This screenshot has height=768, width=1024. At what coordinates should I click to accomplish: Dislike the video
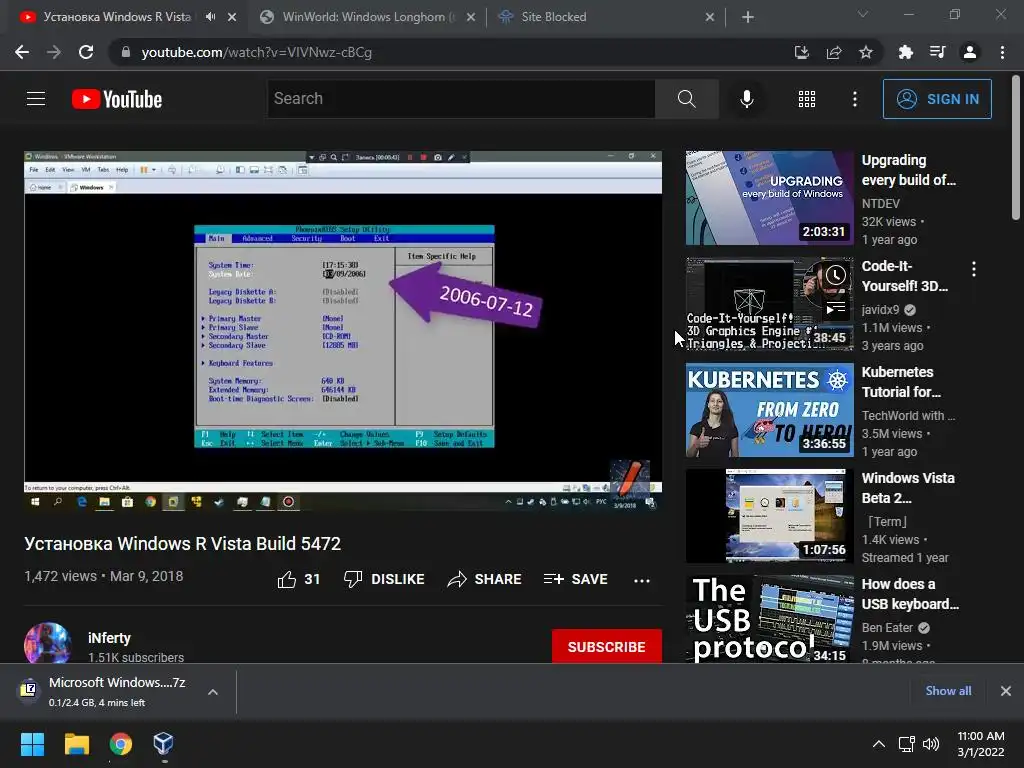(384, 579)
